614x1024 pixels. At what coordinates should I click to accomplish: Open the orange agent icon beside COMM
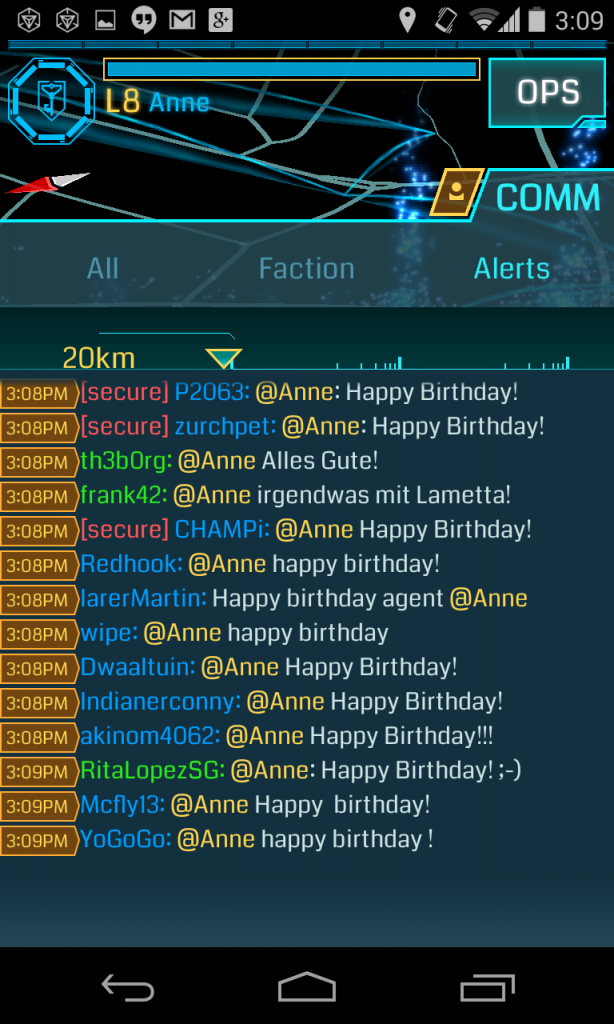point(457,193)
